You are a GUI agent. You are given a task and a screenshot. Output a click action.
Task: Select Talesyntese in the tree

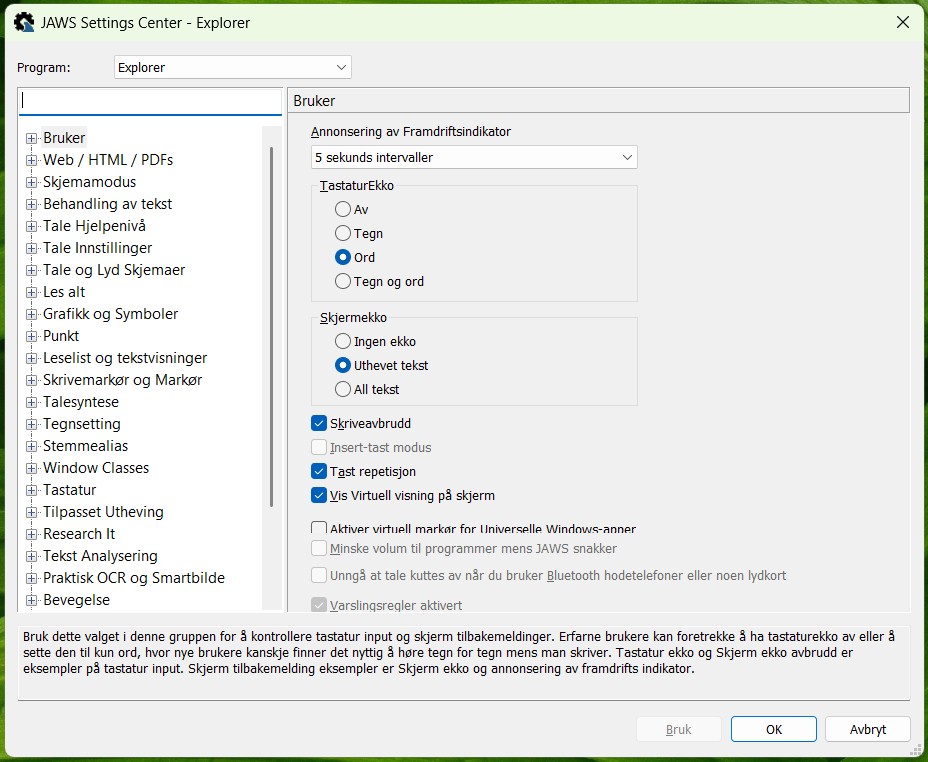pos(80,402)
